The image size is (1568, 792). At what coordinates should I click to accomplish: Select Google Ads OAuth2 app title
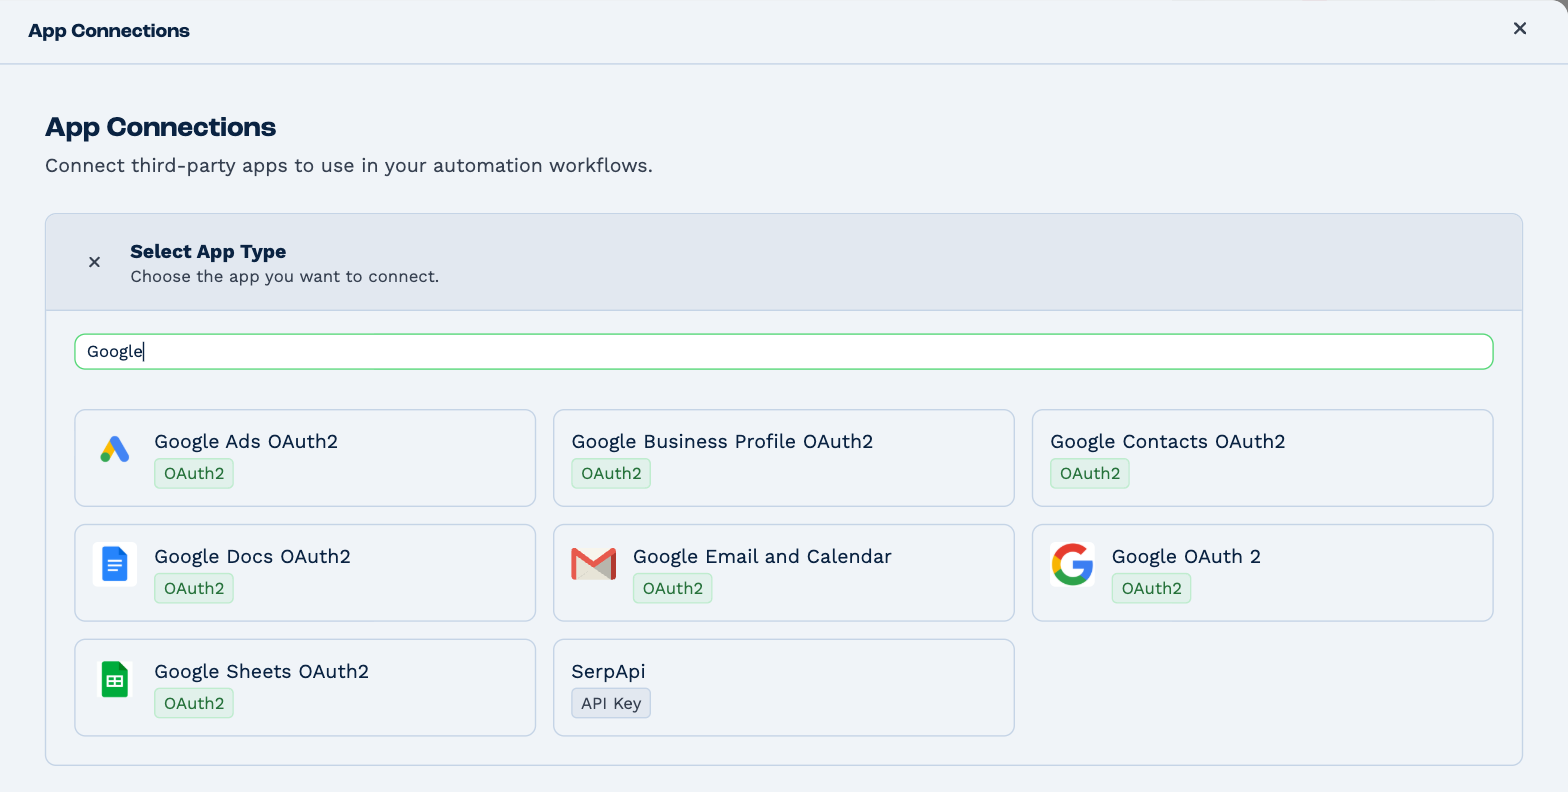(x=246, y=441)
